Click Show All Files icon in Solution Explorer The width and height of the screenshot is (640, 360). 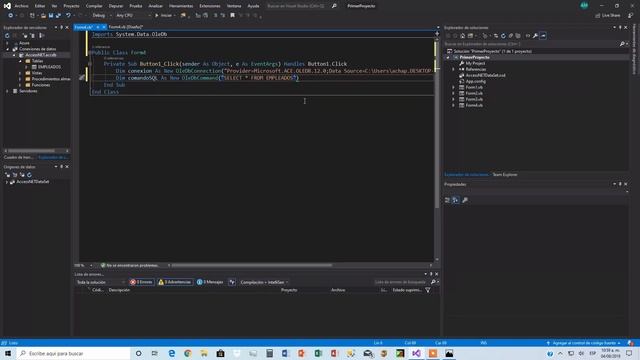pos(518,36)
